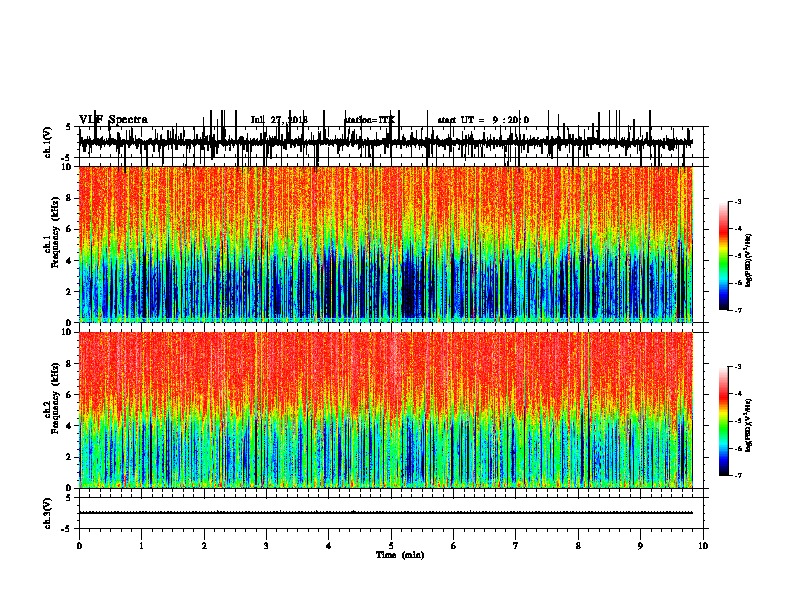Click the ch.1 spectrogram panel
Image resolution: width=792 pixels, height=612 pixels.
(386, 244)
